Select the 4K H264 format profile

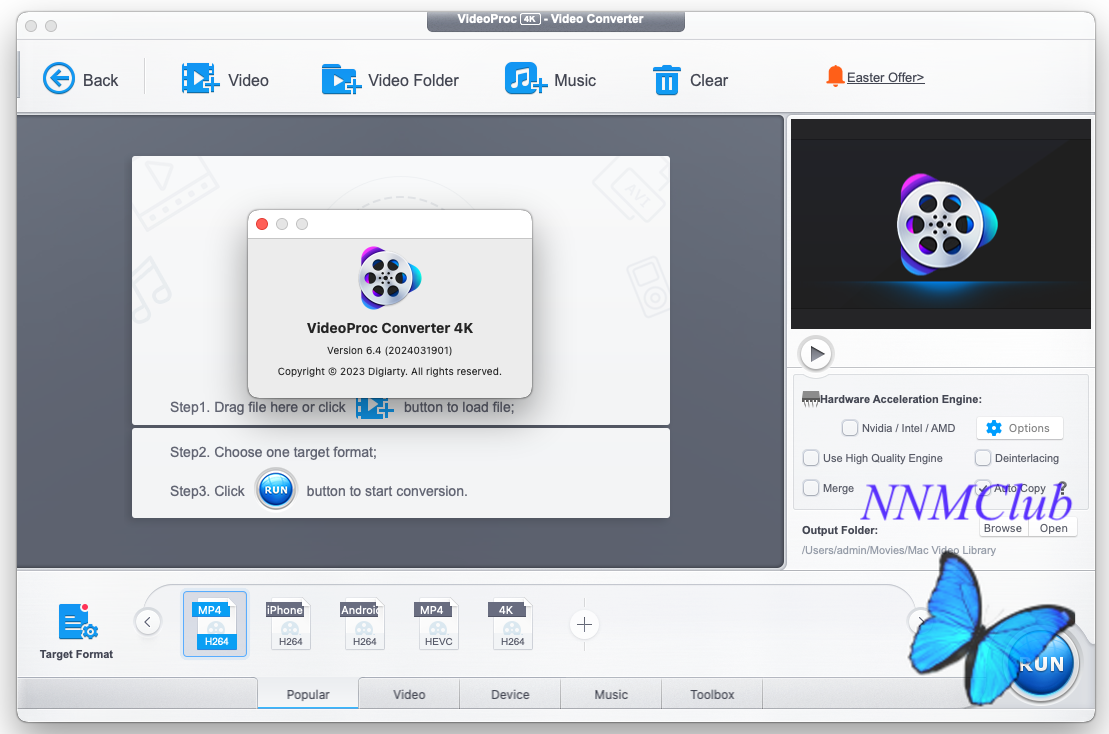click(x=511, y=624)
